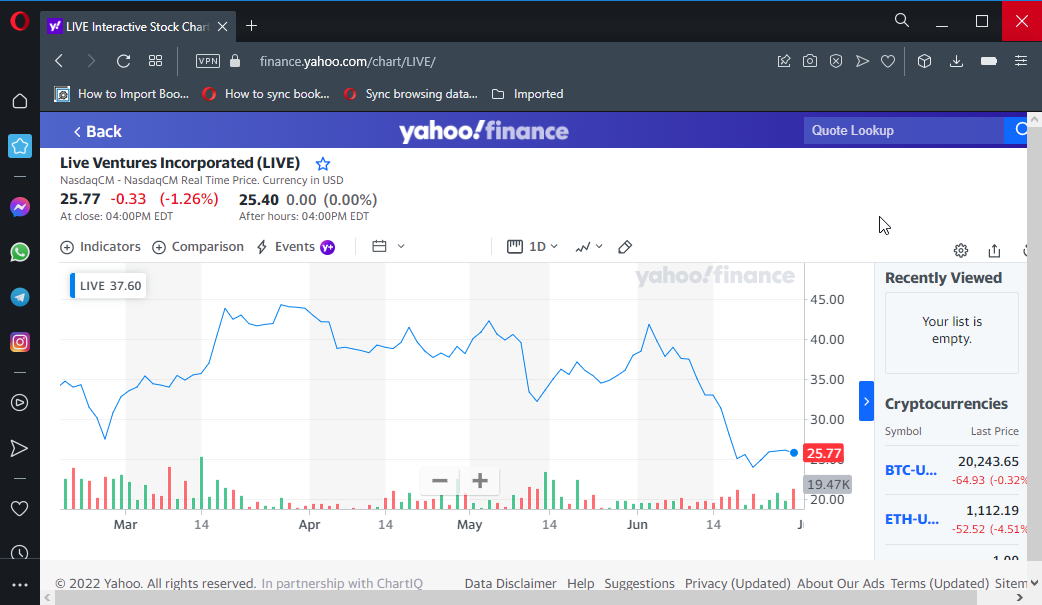Share the chart using share icon
The width and height of the screenshot is (1042, 605).
click(x=994, y=251)
